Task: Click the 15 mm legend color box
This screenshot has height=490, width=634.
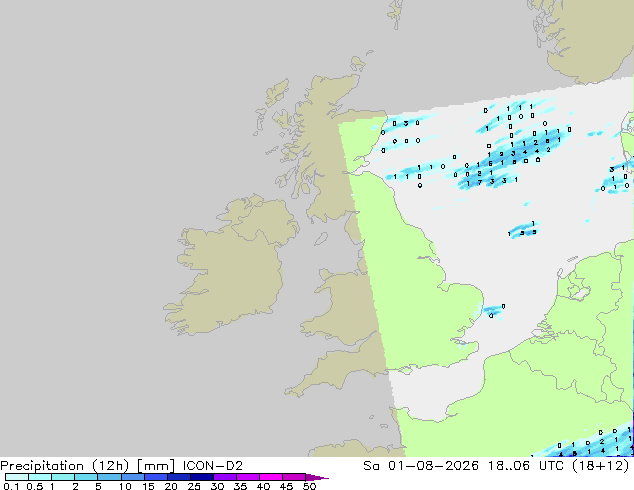Action: pos(156,477)
